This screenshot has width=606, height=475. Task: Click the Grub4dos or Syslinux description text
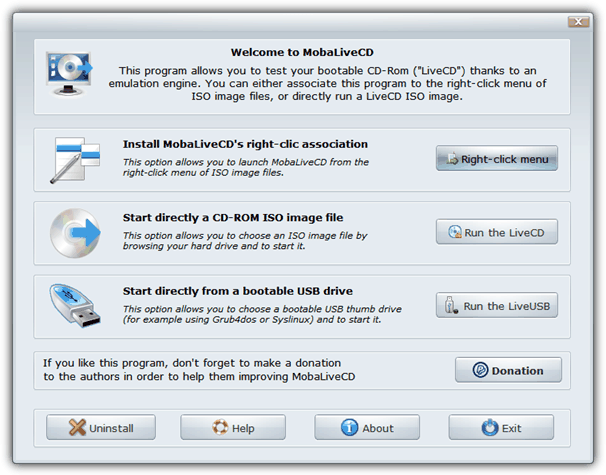[262, 314]
